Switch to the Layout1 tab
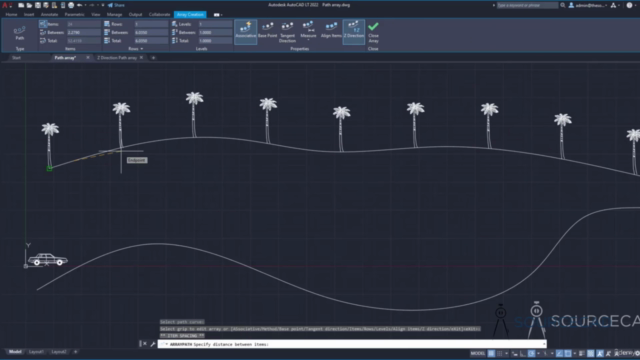This screenshot has width=640, height=360. [36, 351]
